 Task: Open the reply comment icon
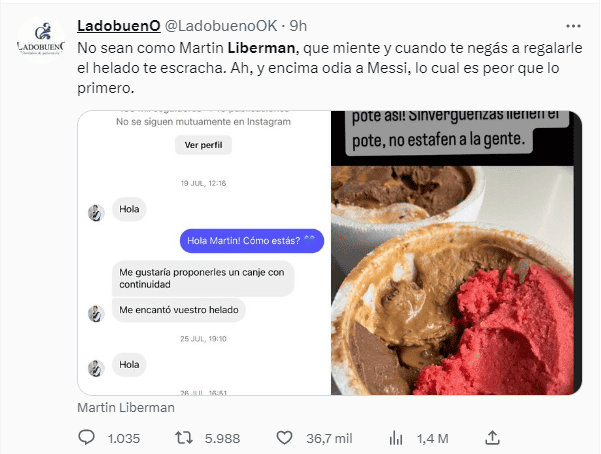[x=86, y=438]
